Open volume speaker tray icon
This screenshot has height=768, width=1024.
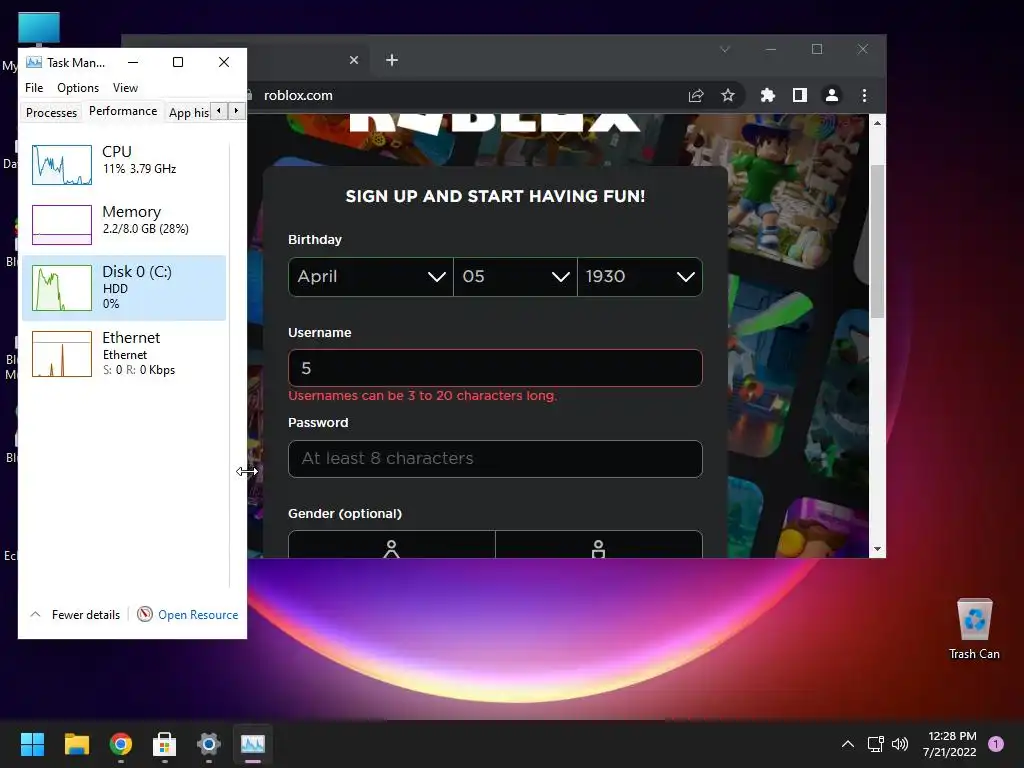click(900, 744)
